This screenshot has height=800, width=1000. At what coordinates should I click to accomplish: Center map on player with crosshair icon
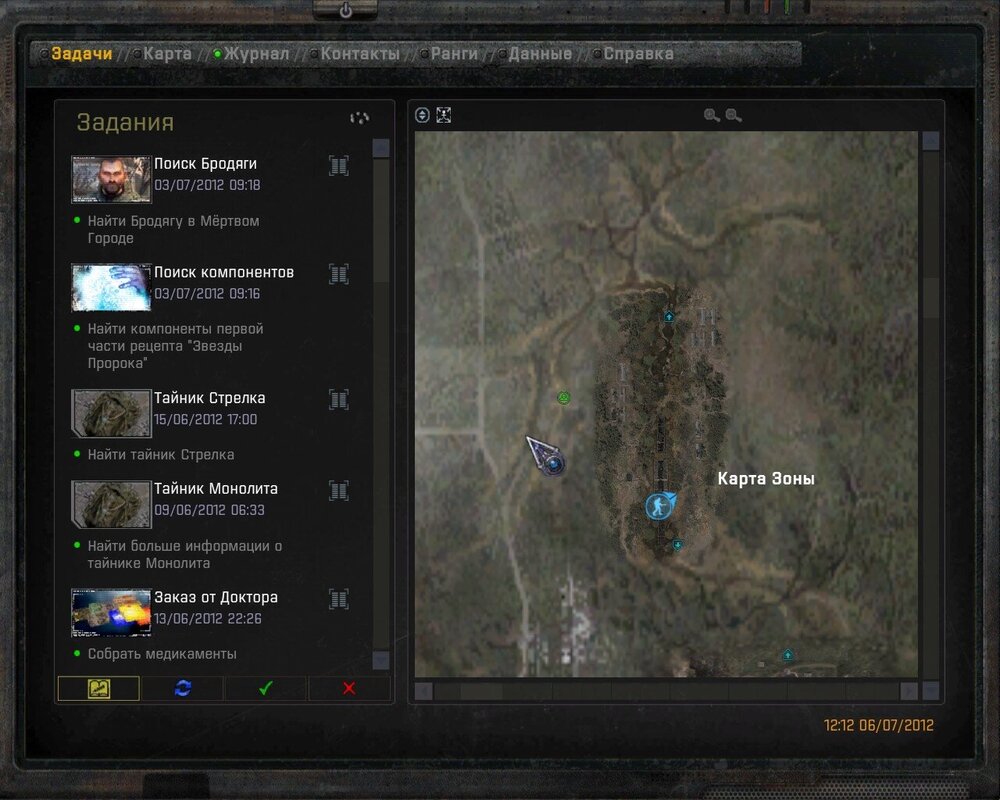444,115
